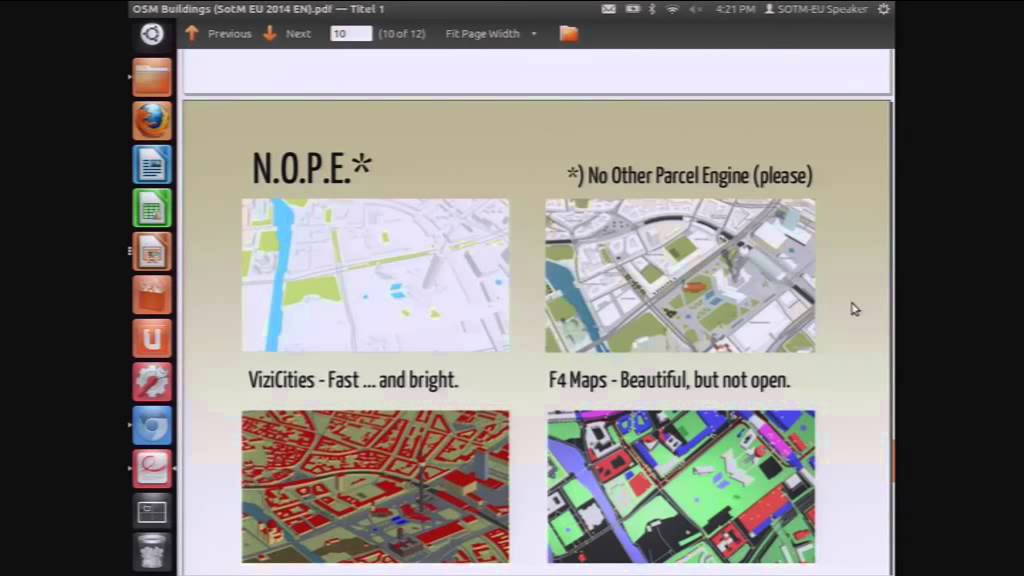Click the F4 Maps screenshot
This screenshot has height=576, width=1024.
tap(680, 276)
